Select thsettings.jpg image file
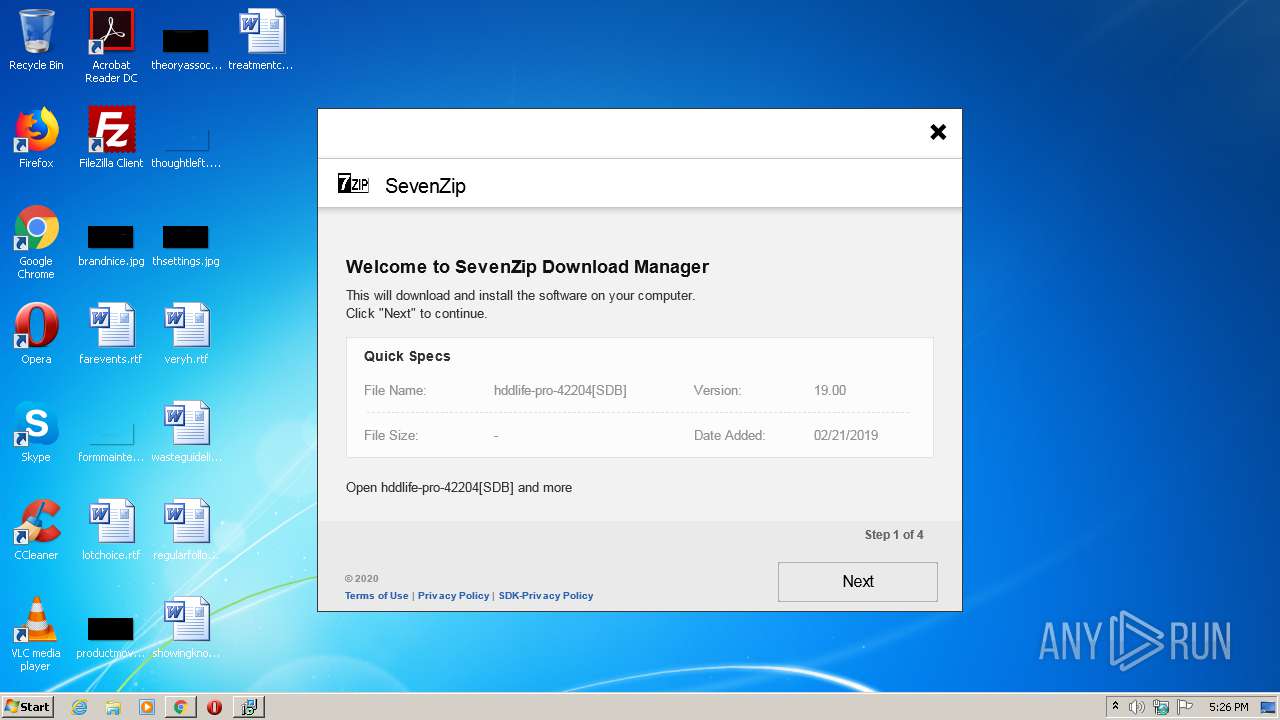 [186, 245]
